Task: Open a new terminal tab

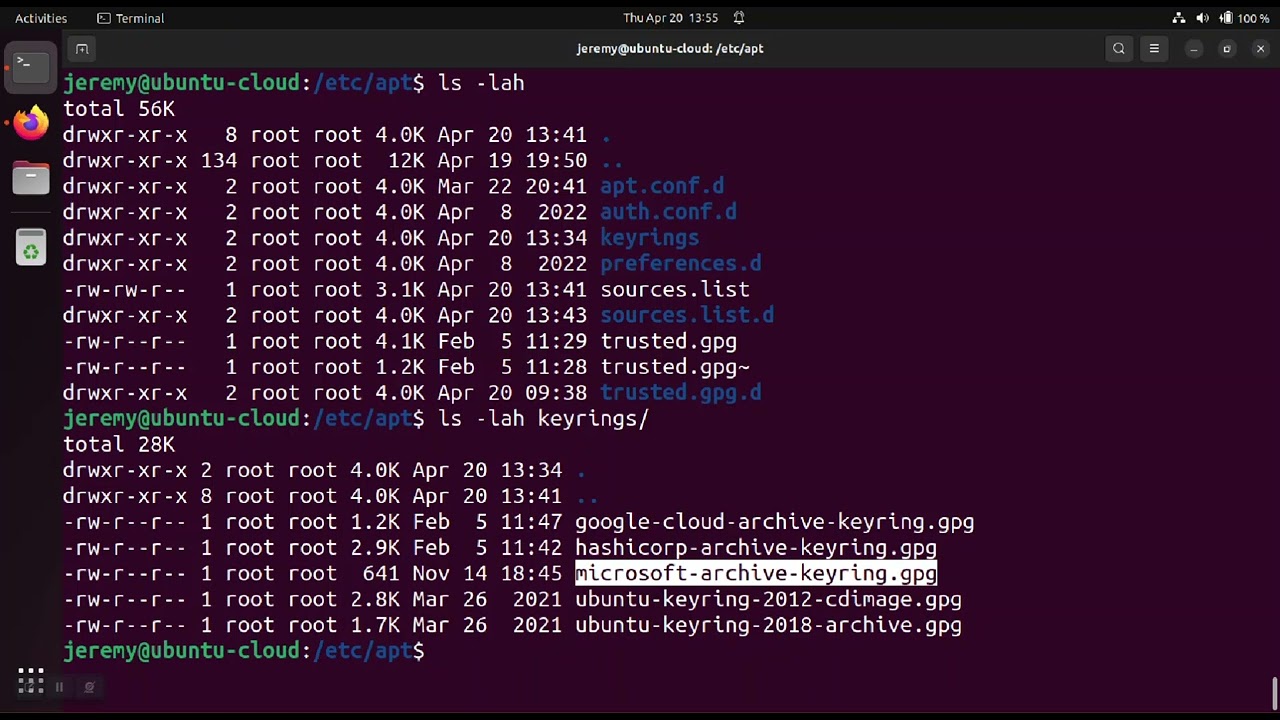Action: [82, 49]
